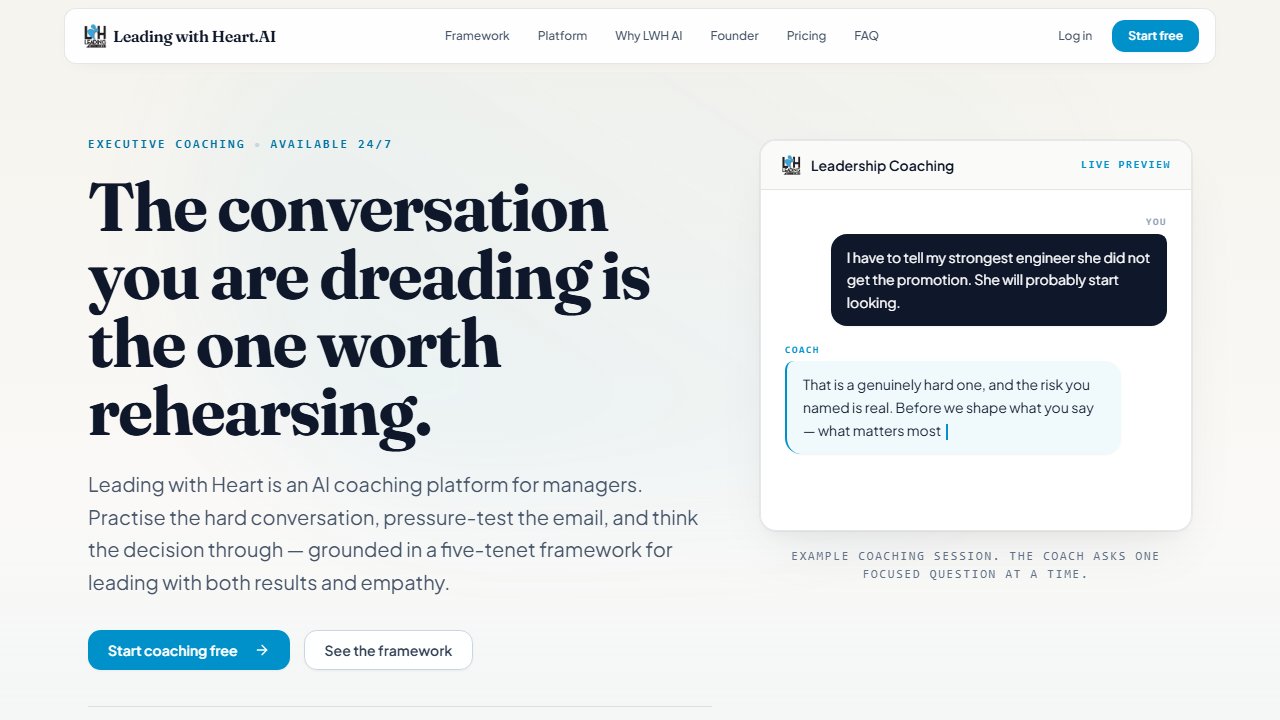The height and width of the screenshot is (720, 1280).
Task: Click the Start coaching free button
Action: [x=189, y=650]
